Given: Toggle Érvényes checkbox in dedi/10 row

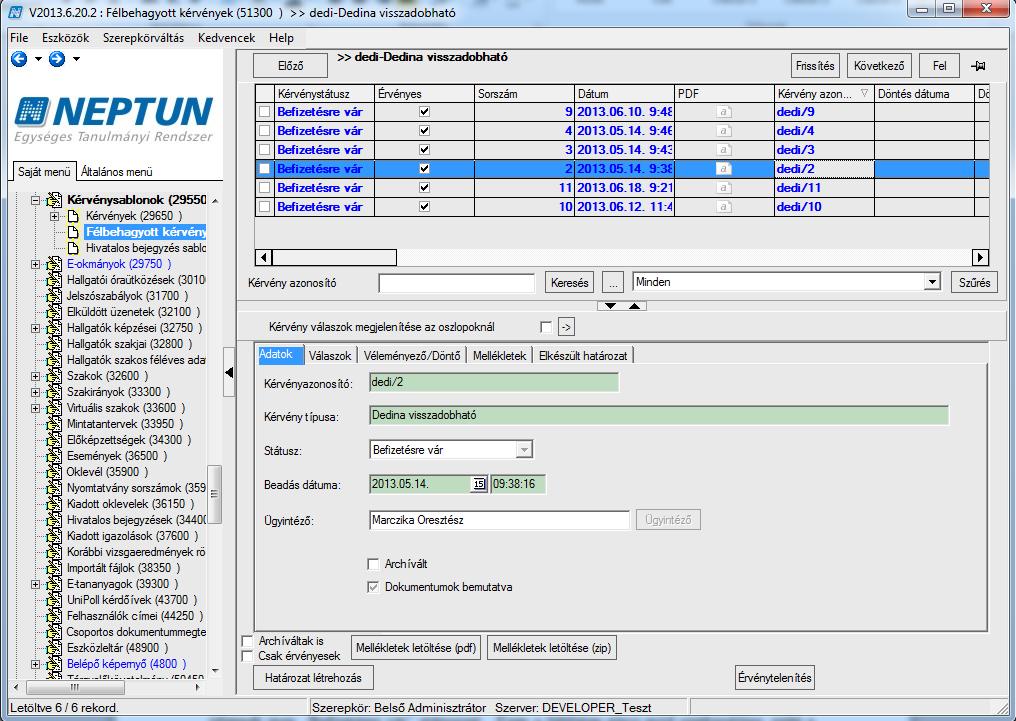Looking at the screenshot, I should [424, 207].
